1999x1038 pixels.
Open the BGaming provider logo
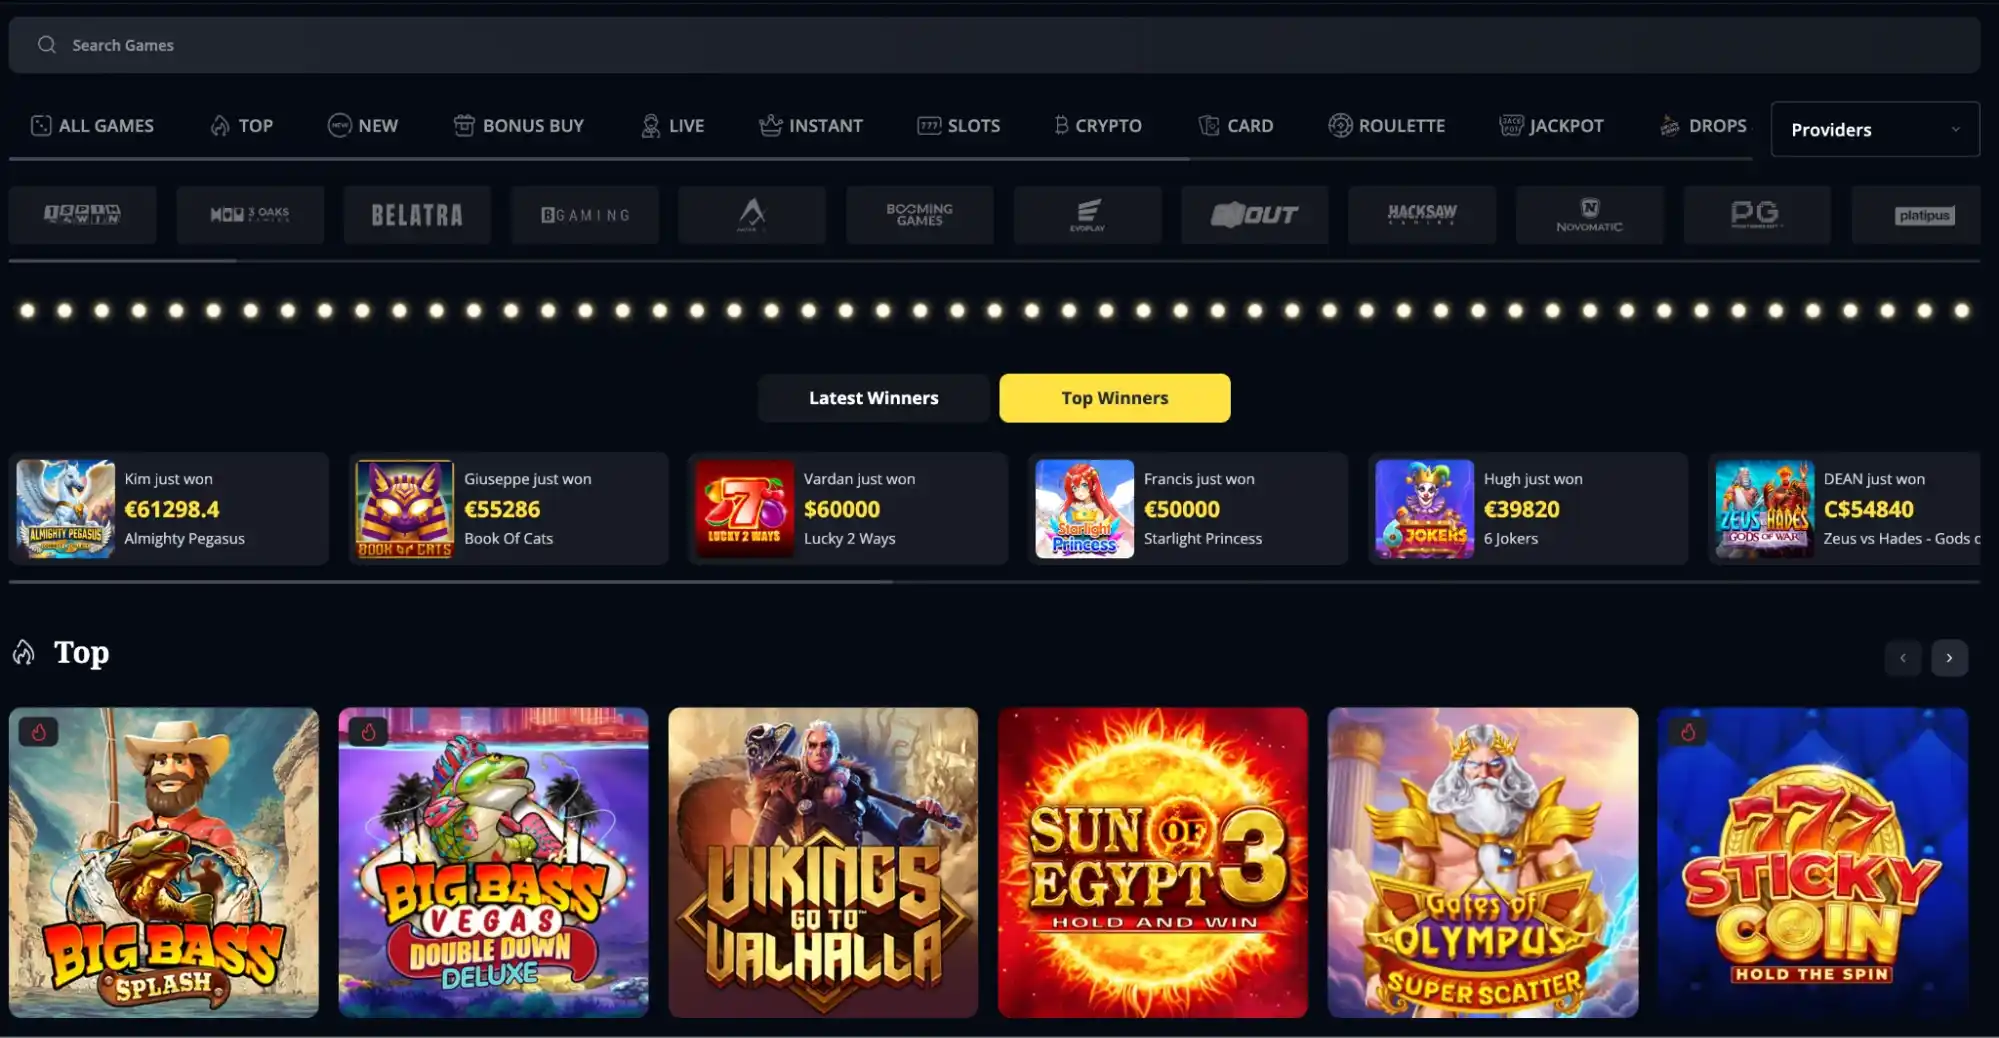[x=585, y=215]
